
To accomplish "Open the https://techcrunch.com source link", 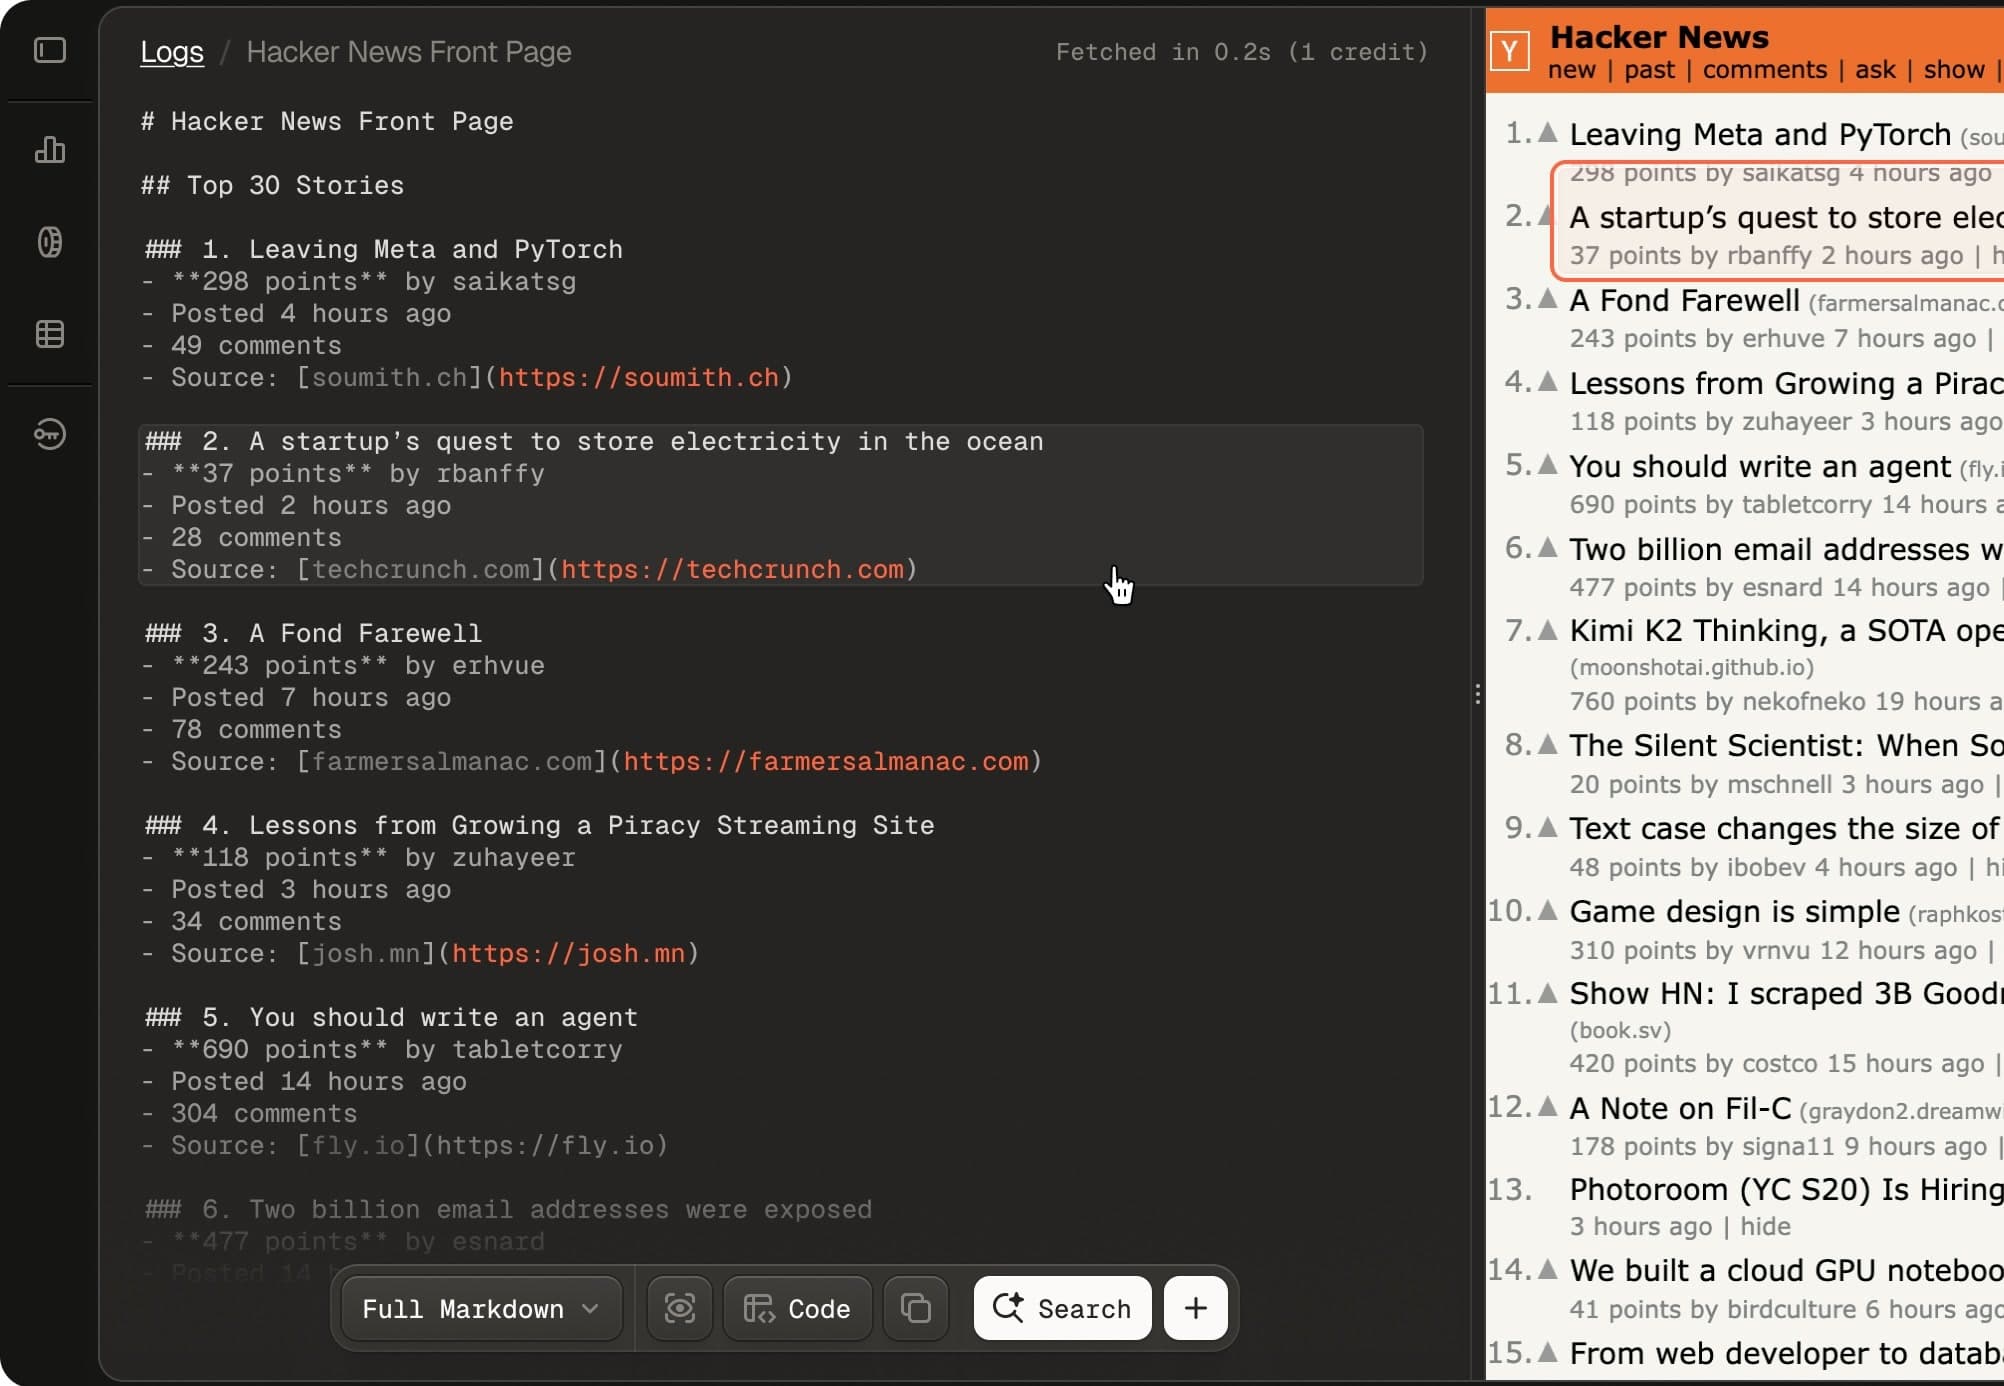I will coord(732,569).
